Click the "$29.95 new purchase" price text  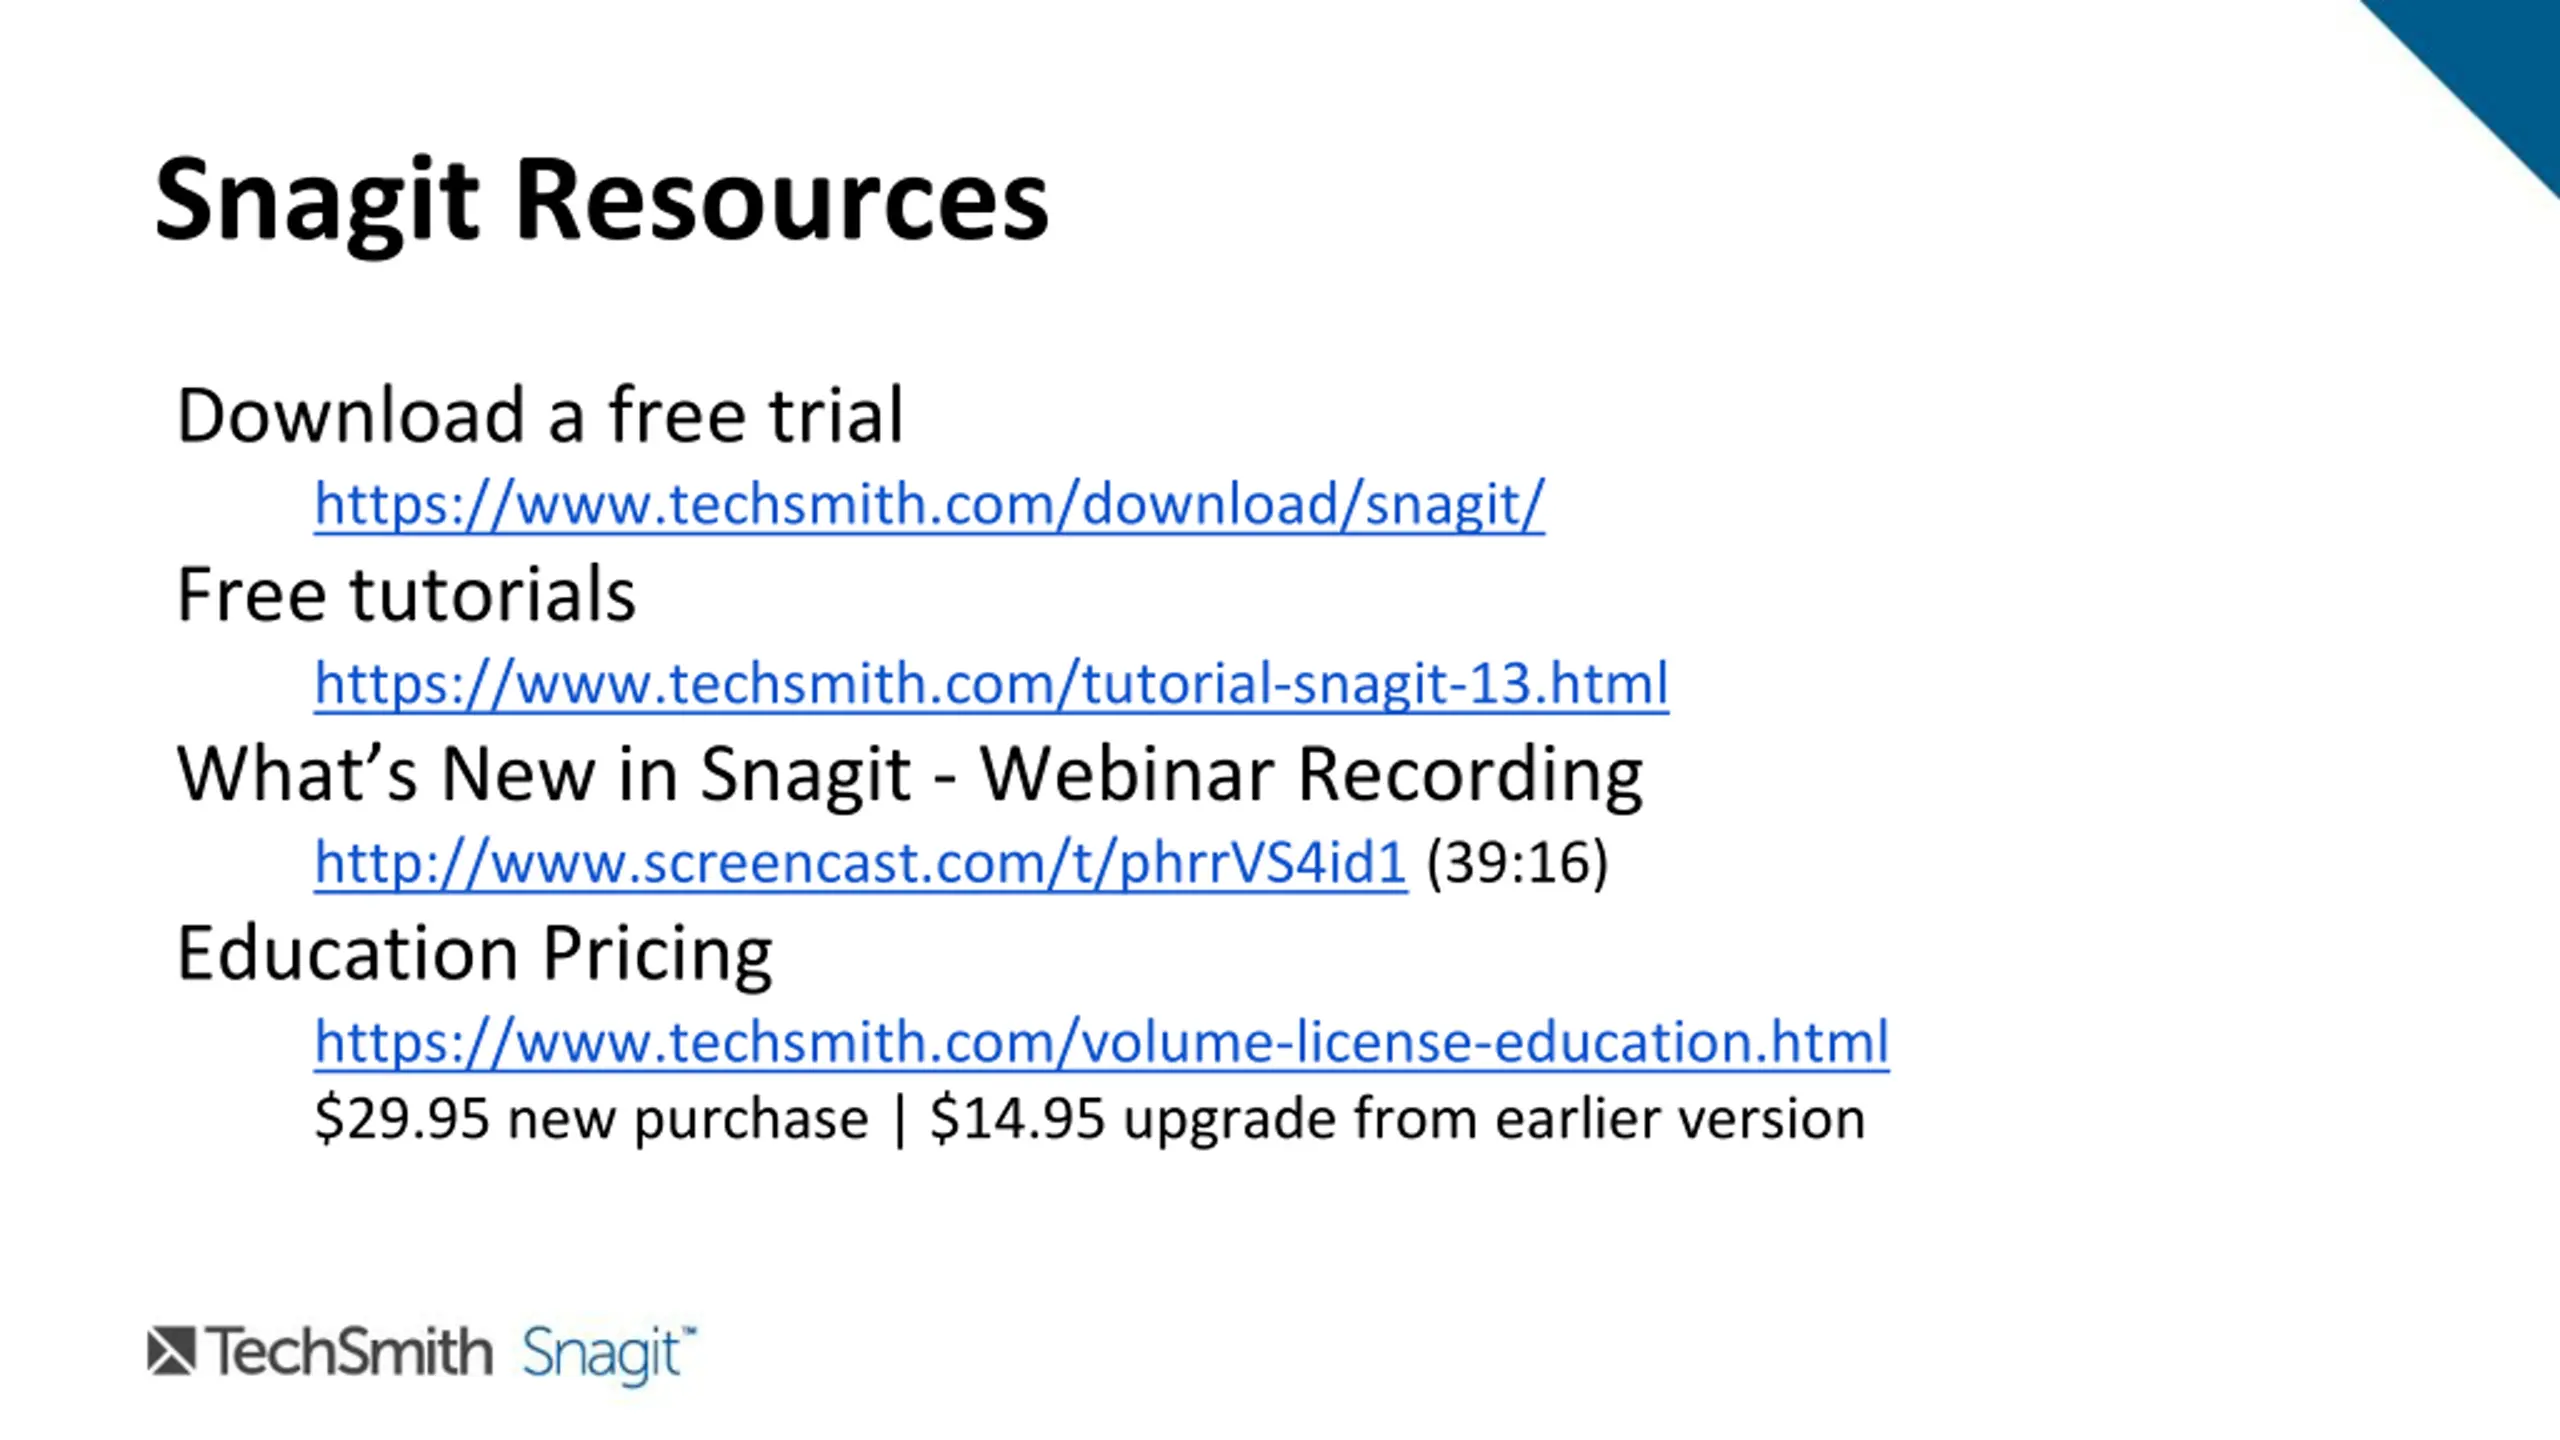[591, 1118]
